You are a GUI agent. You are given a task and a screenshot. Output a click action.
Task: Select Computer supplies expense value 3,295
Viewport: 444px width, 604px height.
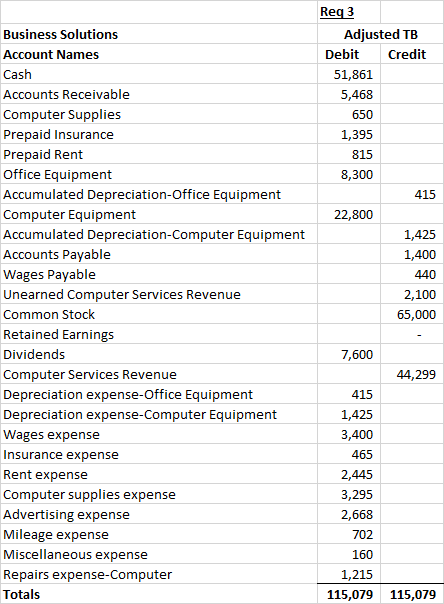[357, 495]
